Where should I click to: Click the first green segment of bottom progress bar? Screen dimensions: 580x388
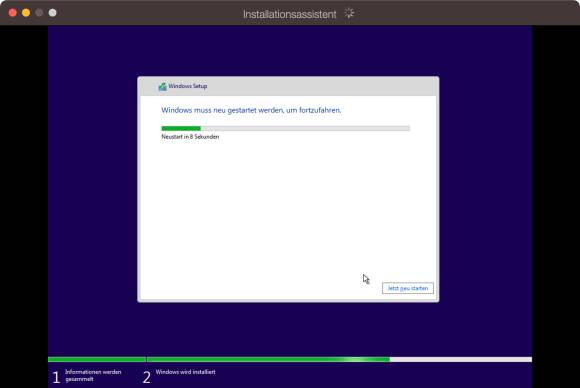[x=97, y=359]
